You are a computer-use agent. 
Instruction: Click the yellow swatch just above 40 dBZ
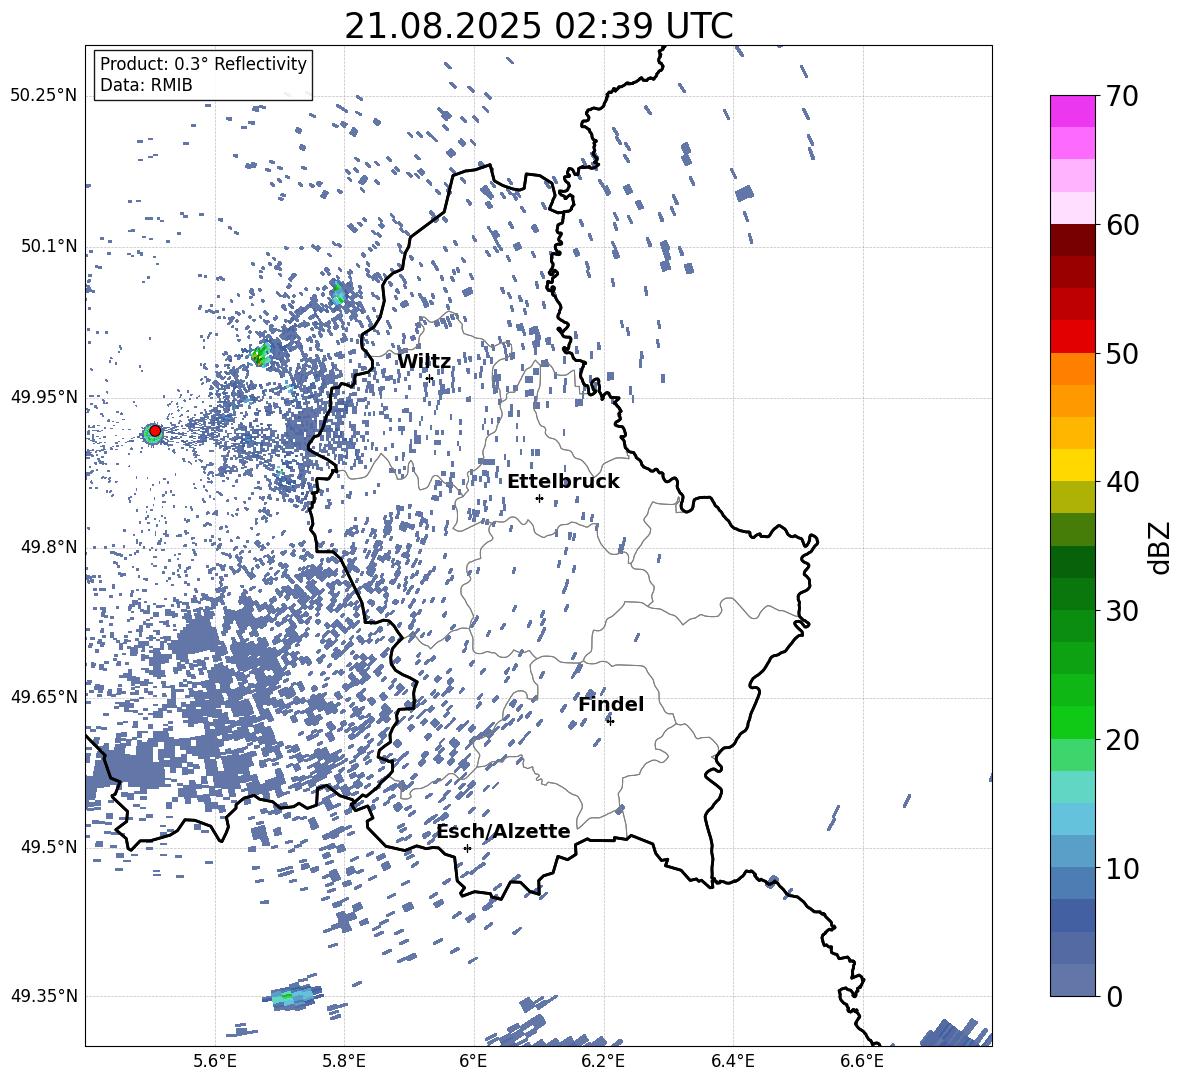[1072, 465]
